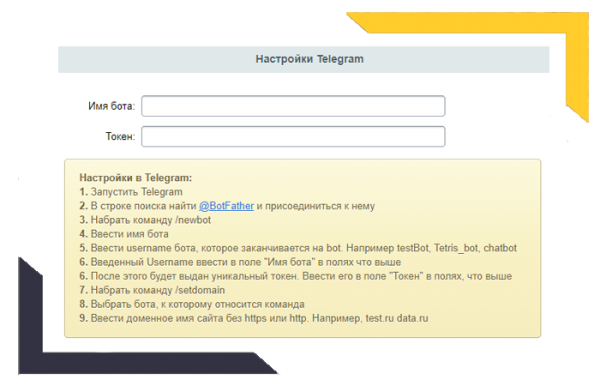Click step '1. Запустить Telegram'
Image resolution: width=600 pixels, height=386 pixels.
click(x=131, y=192)
